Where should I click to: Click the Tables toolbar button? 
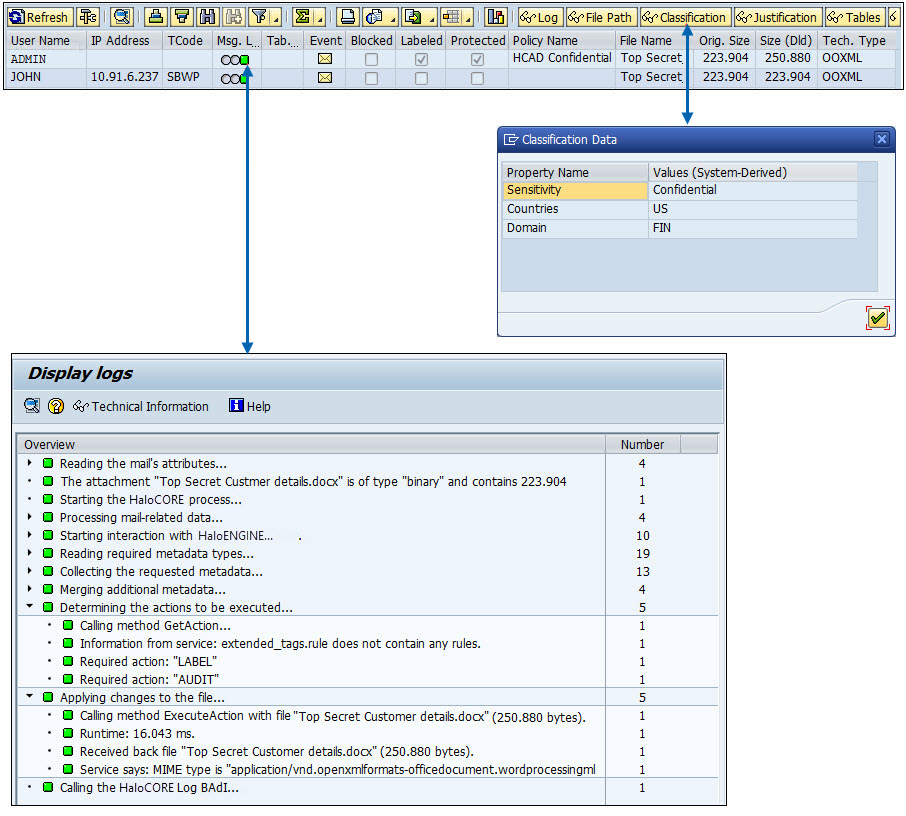pyautogui.click(x=854, y=17)
